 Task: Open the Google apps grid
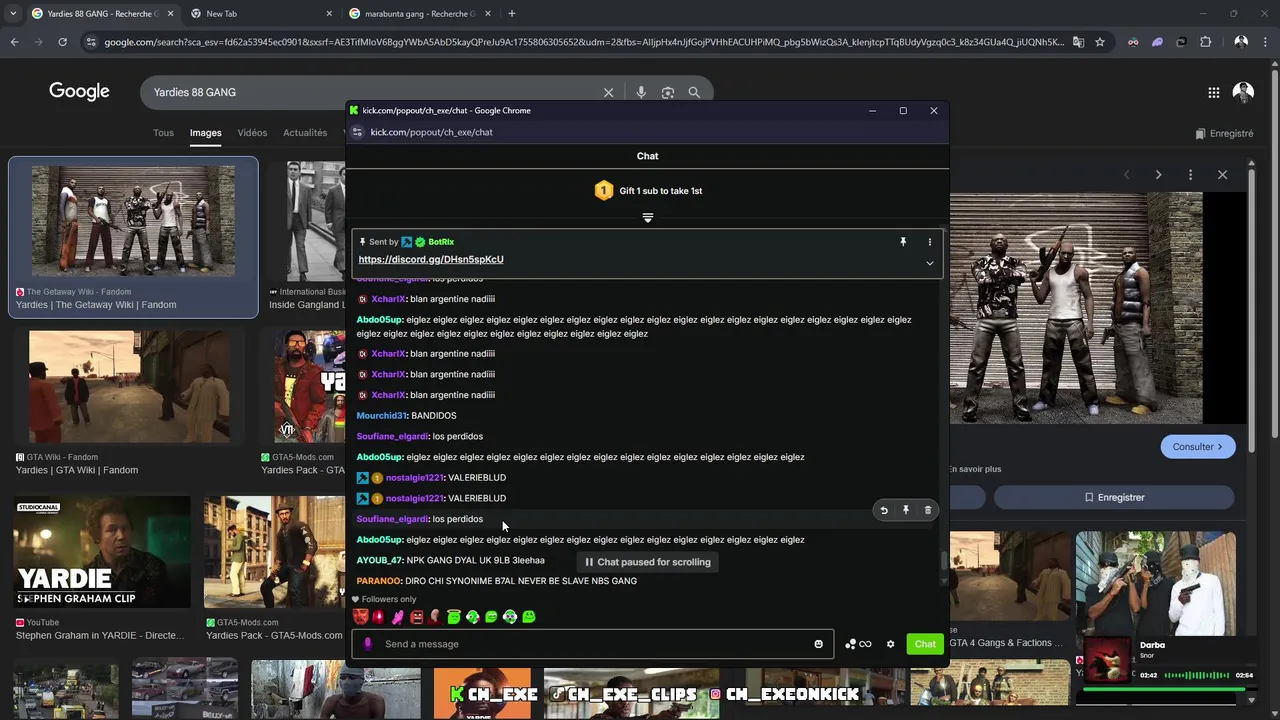[1213, 92]
